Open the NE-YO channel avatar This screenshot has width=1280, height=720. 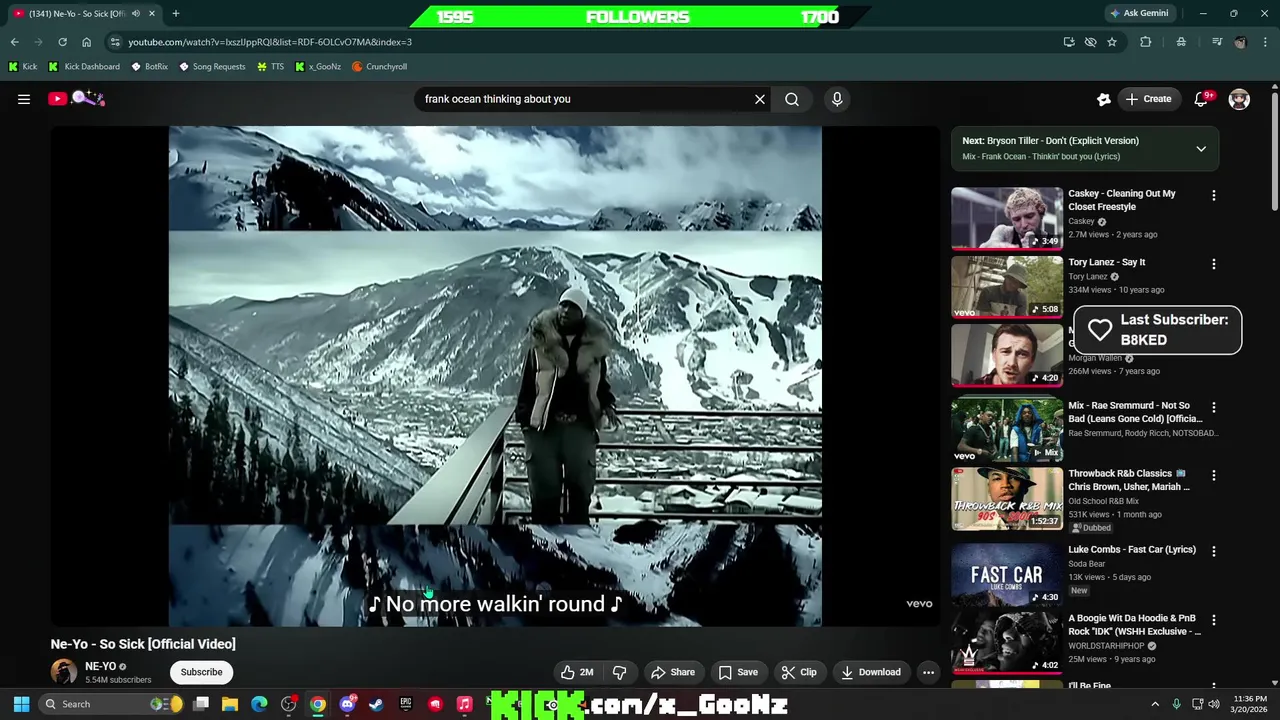point(64,672)
